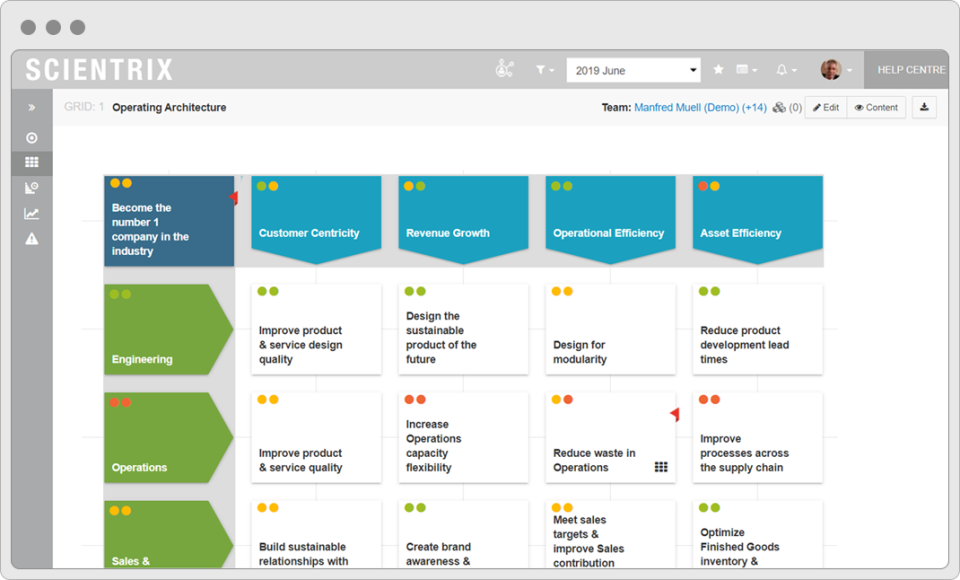Open the HELP CENTRE menu item
The width and height of the screenshot is (960, 580).
[x=910, y=70]
